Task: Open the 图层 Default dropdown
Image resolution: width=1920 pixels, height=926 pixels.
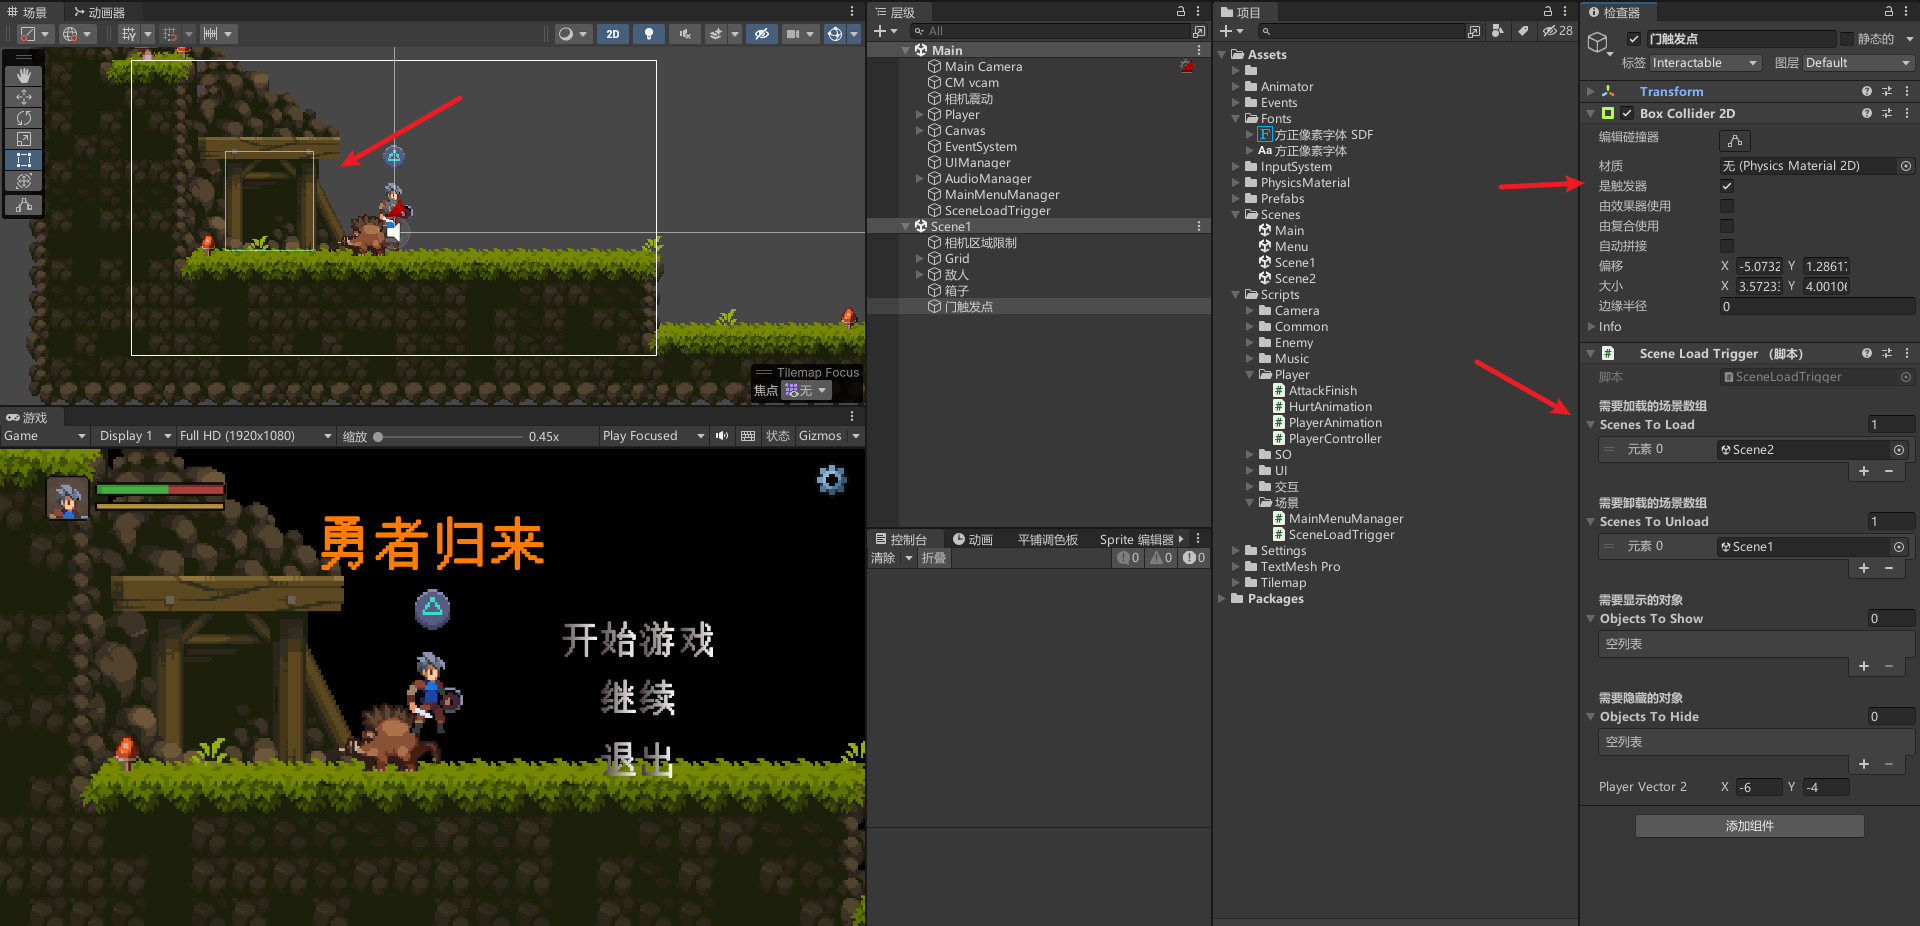Action: 1857,62
